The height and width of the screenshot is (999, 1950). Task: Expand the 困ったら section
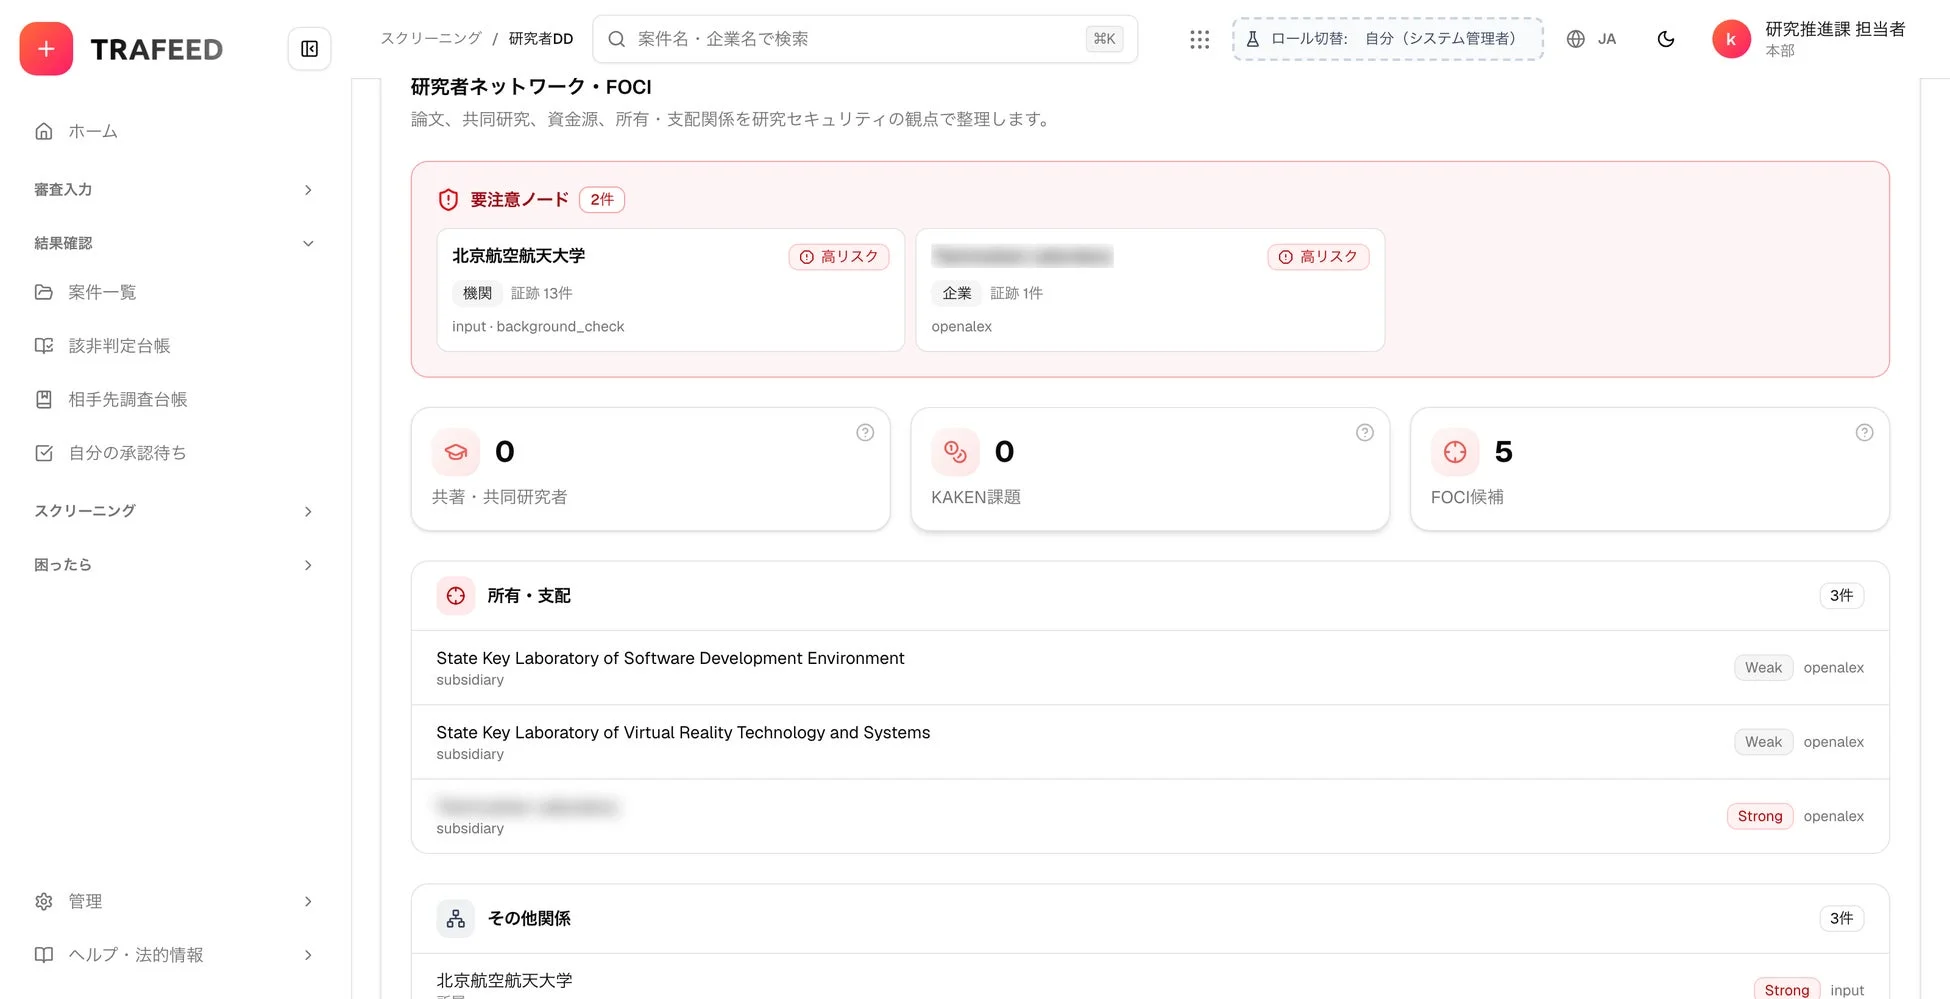point(175,565)
